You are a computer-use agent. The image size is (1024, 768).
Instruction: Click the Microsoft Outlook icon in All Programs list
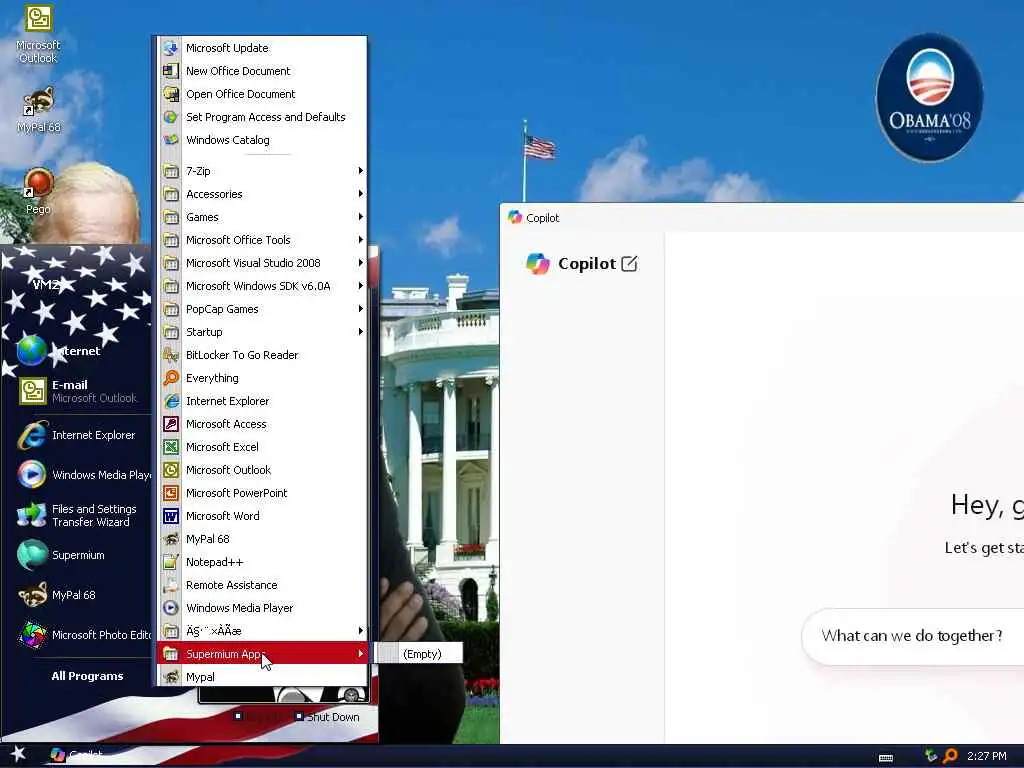170,470
